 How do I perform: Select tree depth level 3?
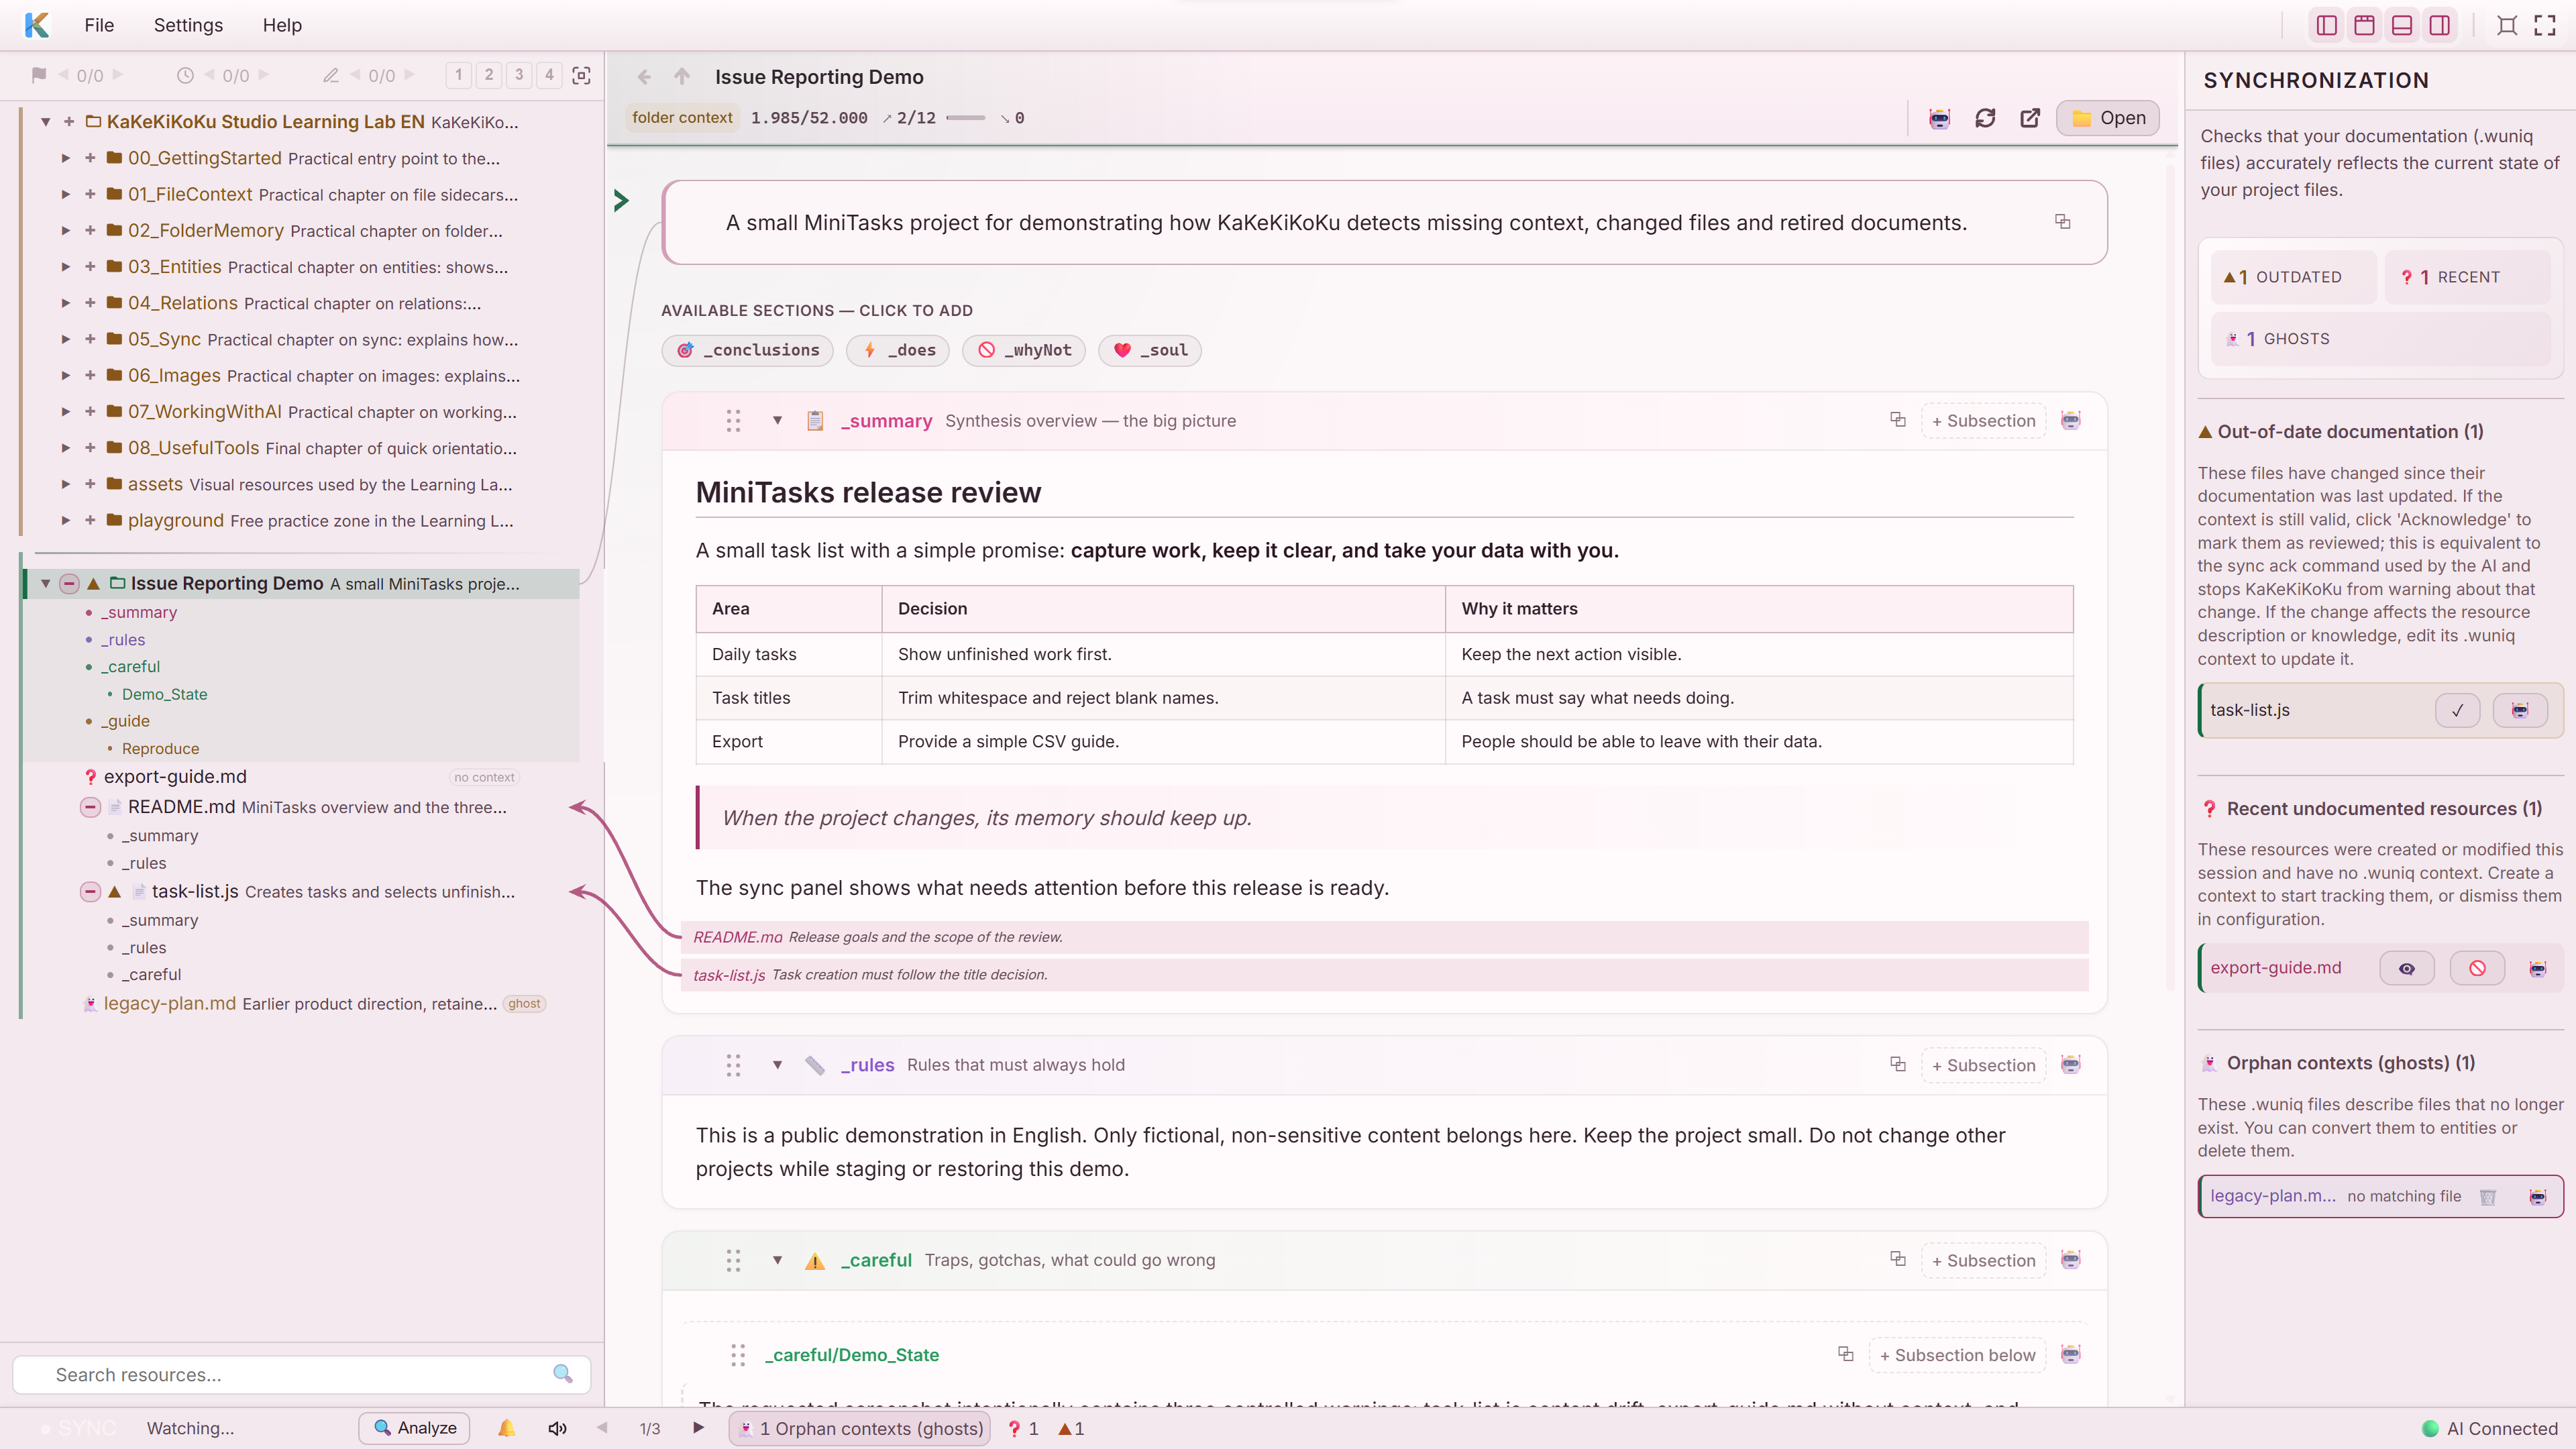click(x=519, y=75)
